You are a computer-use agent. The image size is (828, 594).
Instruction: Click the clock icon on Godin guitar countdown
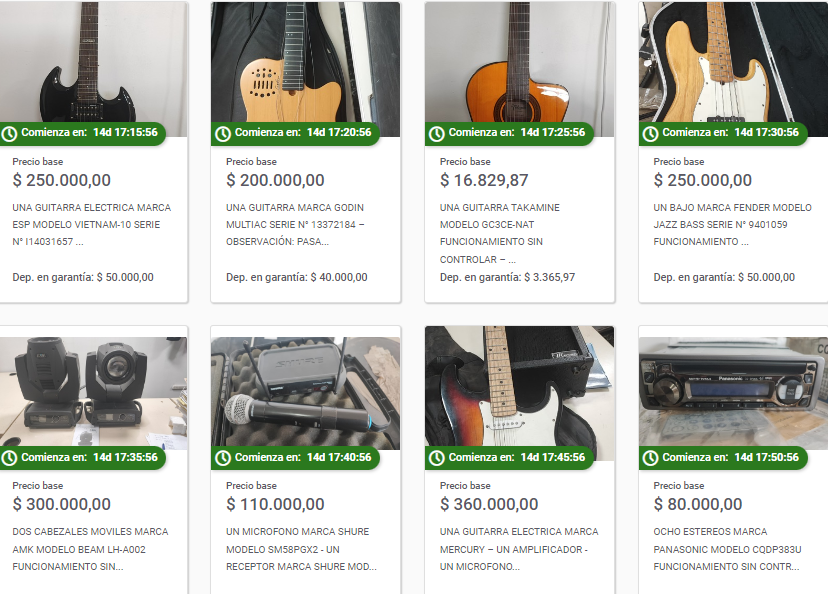click(223, 134)
